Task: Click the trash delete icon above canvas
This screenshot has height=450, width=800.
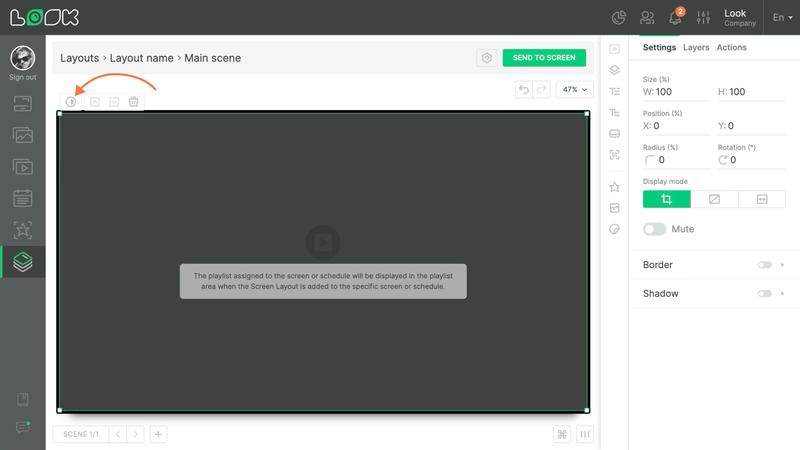Action: 133,102
